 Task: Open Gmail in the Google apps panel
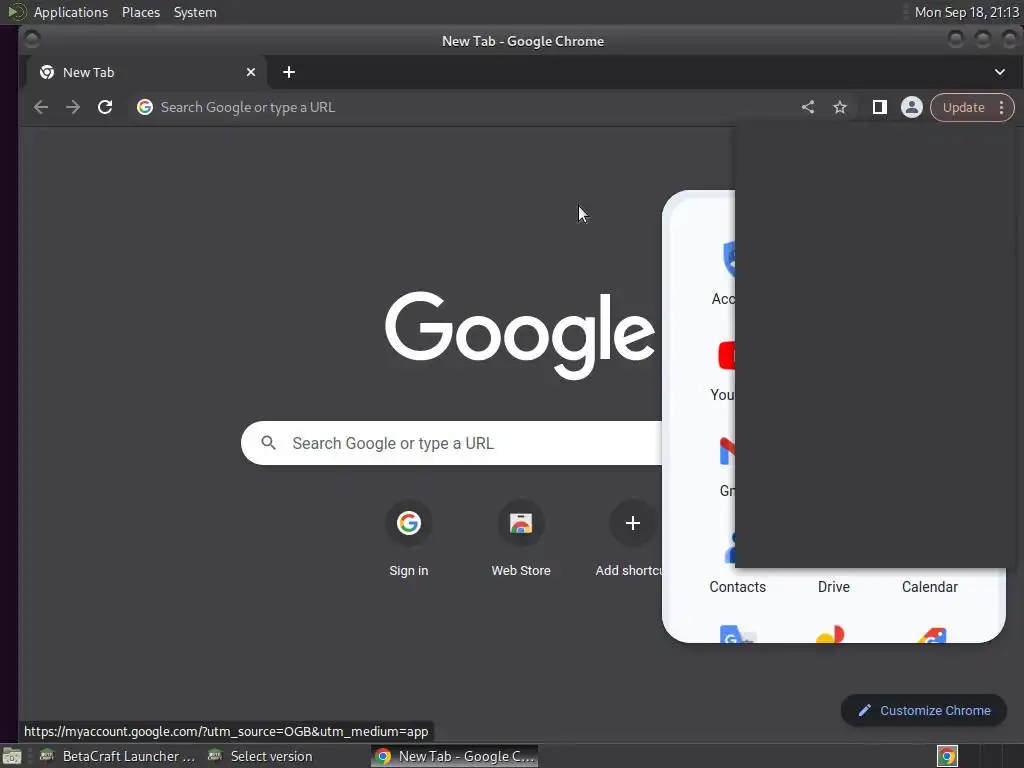727,467
